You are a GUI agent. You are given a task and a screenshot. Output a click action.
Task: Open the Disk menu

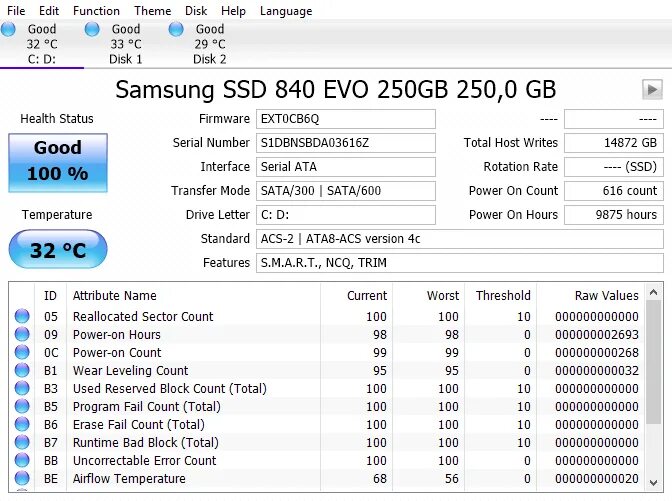196,11
